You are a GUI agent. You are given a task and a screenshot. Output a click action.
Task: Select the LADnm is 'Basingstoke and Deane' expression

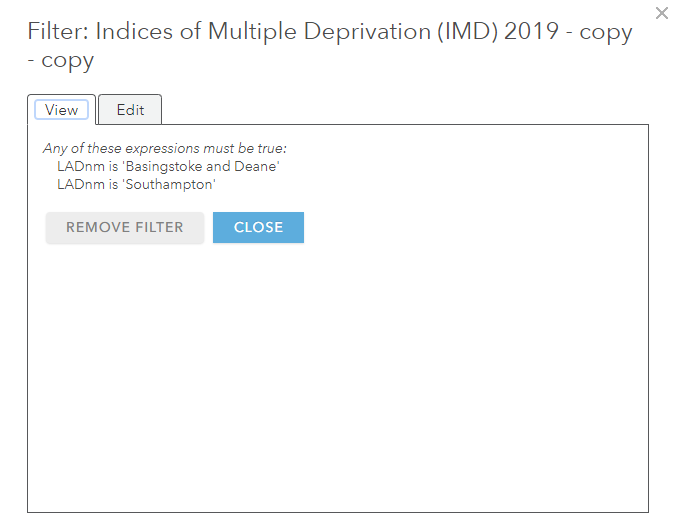tap(168, 166)
